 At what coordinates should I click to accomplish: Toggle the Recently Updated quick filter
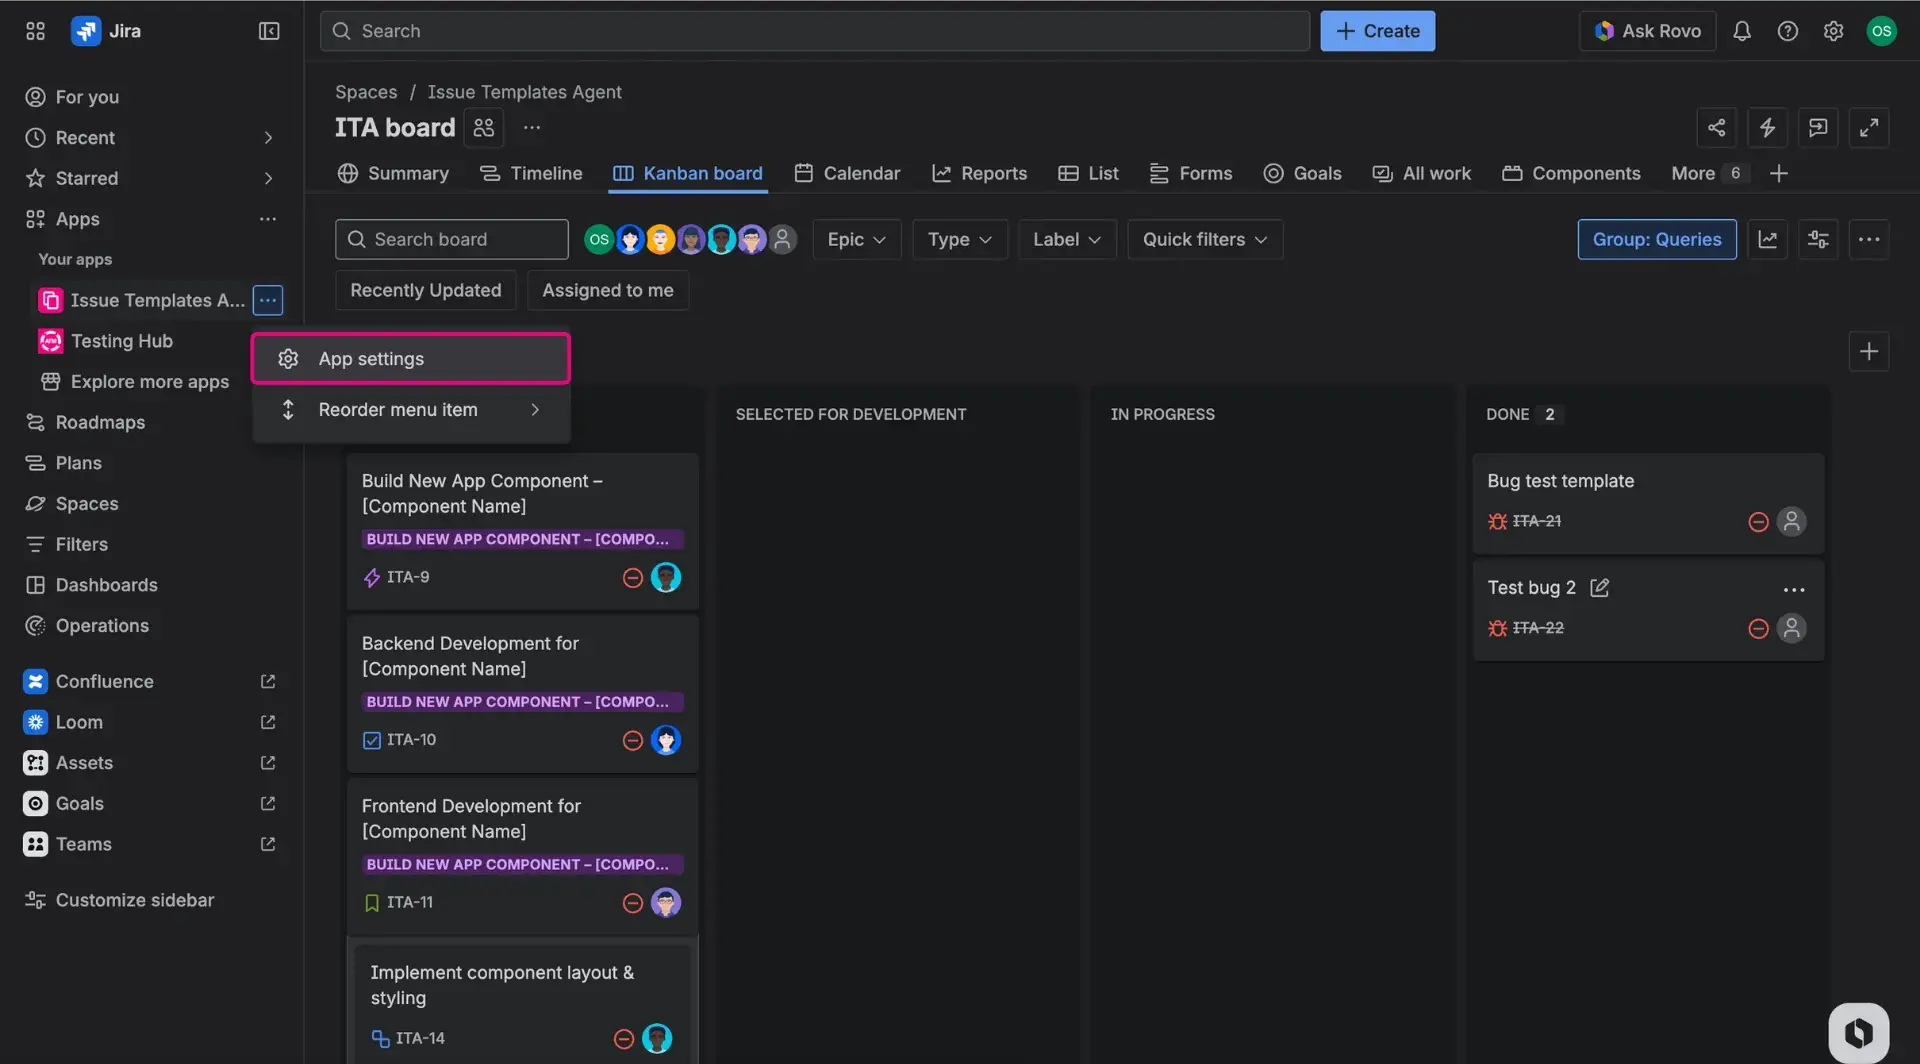(x=425, y=290)
